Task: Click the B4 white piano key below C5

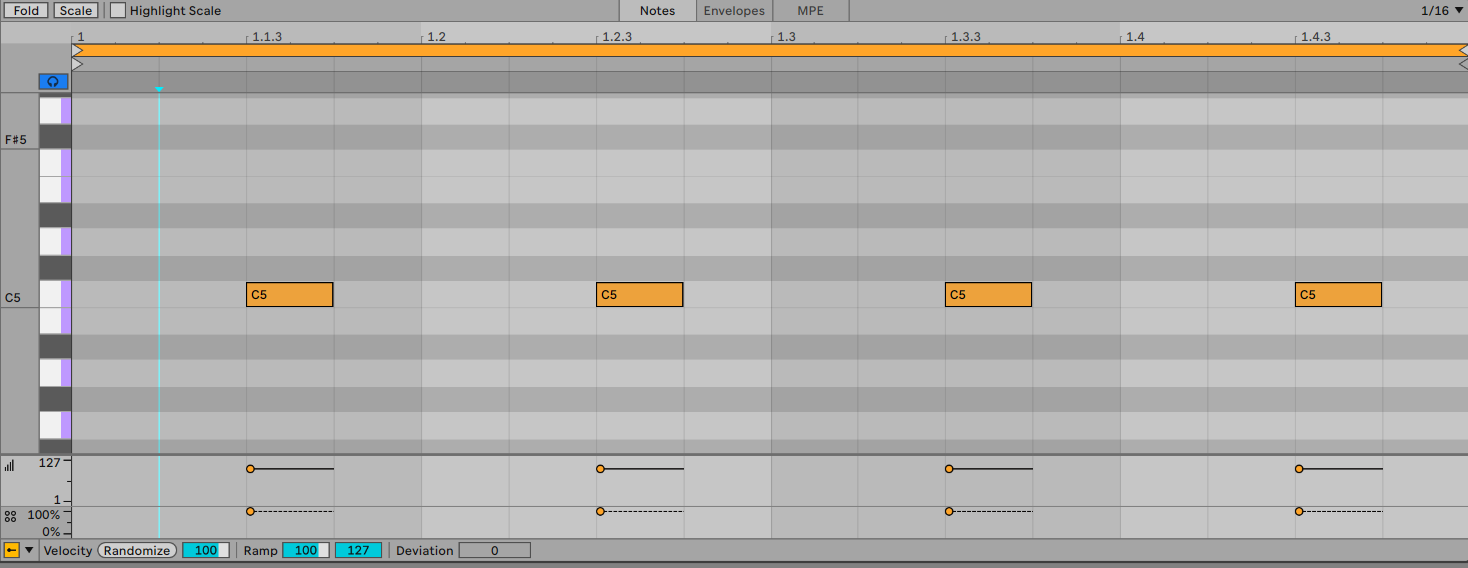Action: click(55, 321)
